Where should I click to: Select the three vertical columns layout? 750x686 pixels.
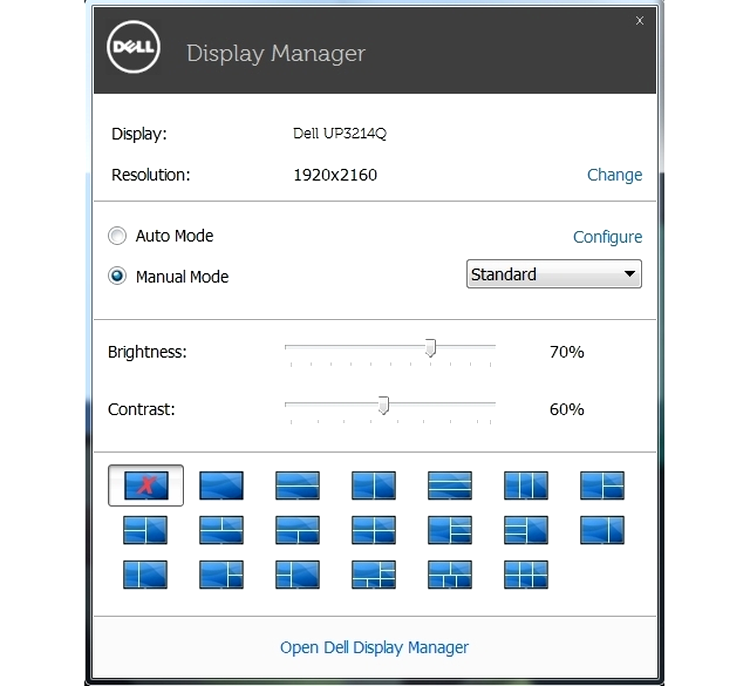pos(526,486)
